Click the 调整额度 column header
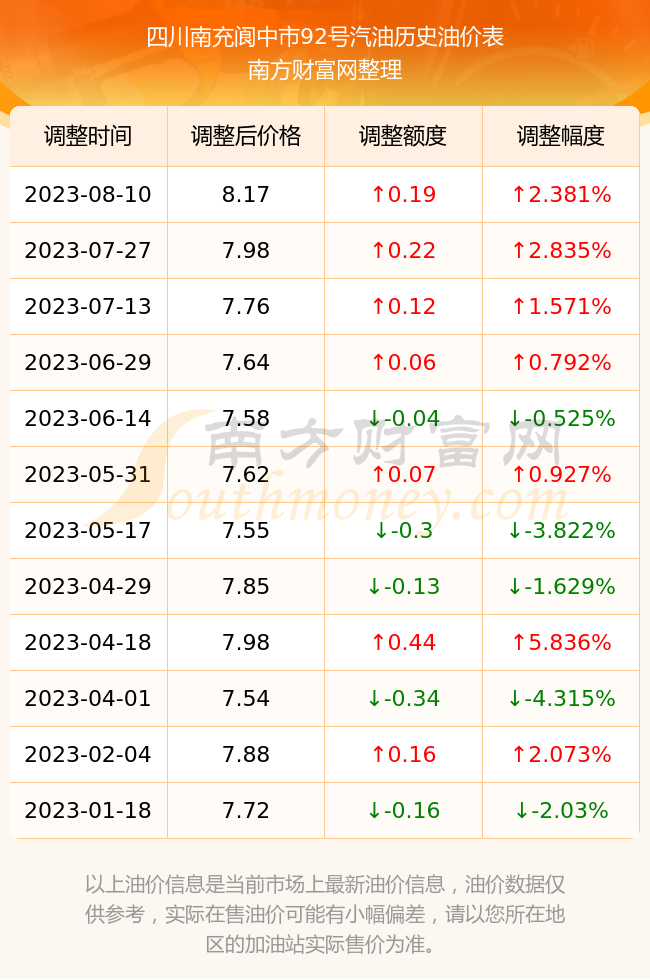The height and width of the screenshot is (980, 650). 403,136
